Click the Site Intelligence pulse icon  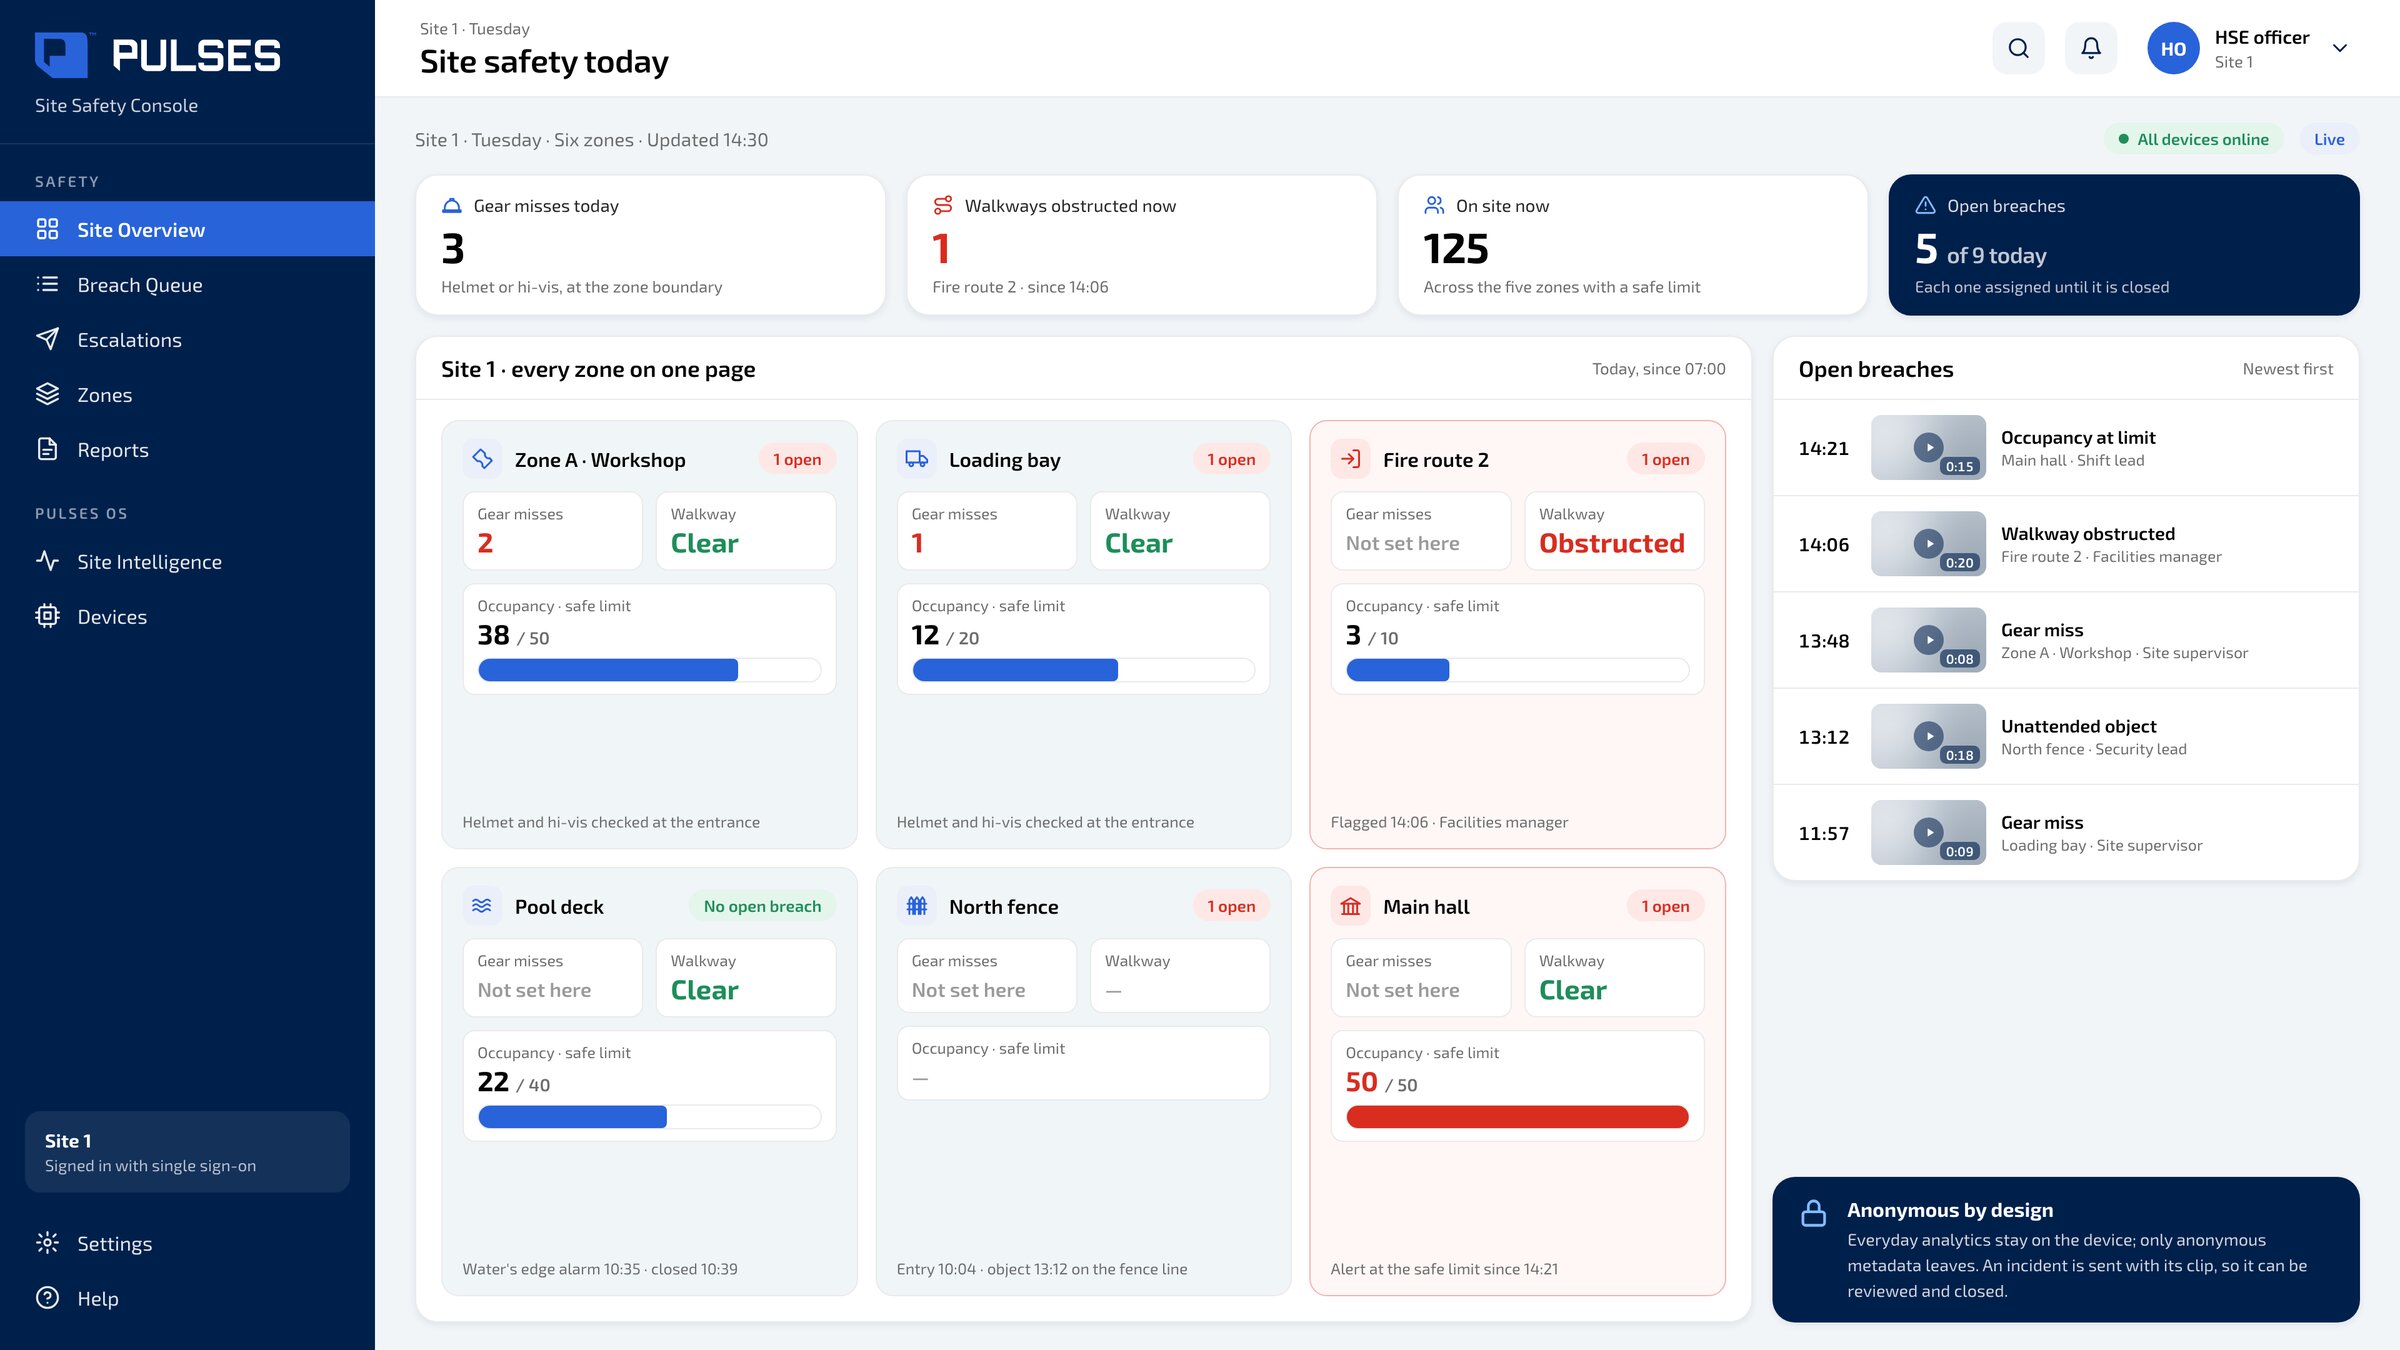(47, 561)
